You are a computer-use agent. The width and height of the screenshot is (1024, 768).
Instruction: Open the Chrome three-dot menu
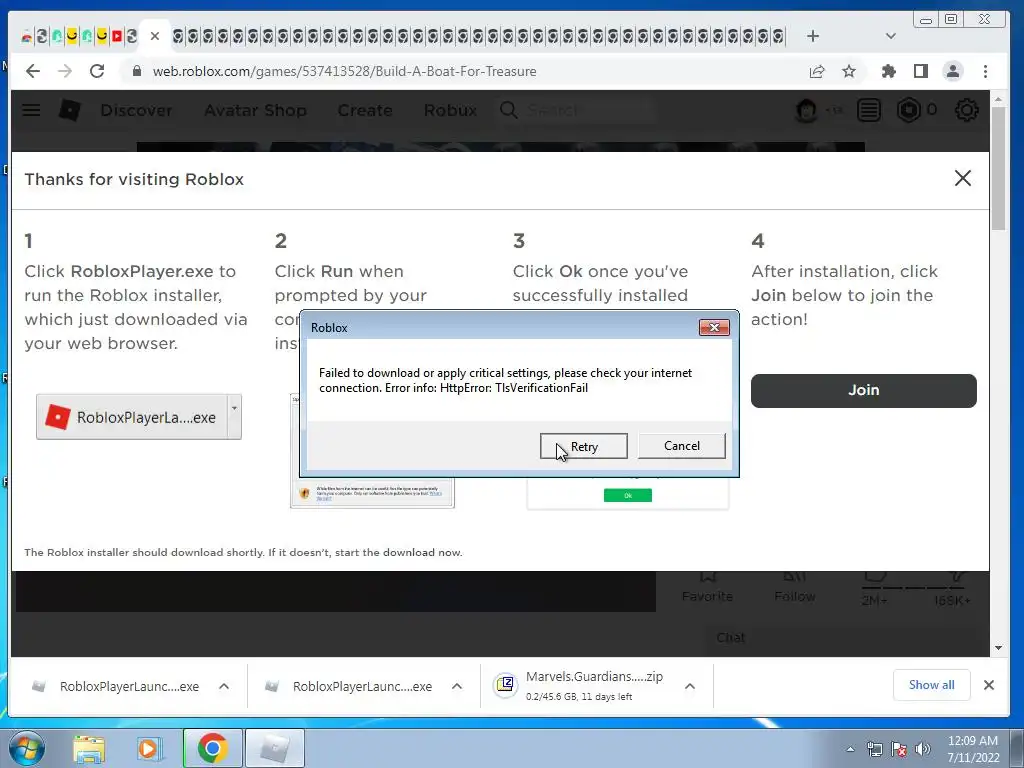(x=985, y=71)
